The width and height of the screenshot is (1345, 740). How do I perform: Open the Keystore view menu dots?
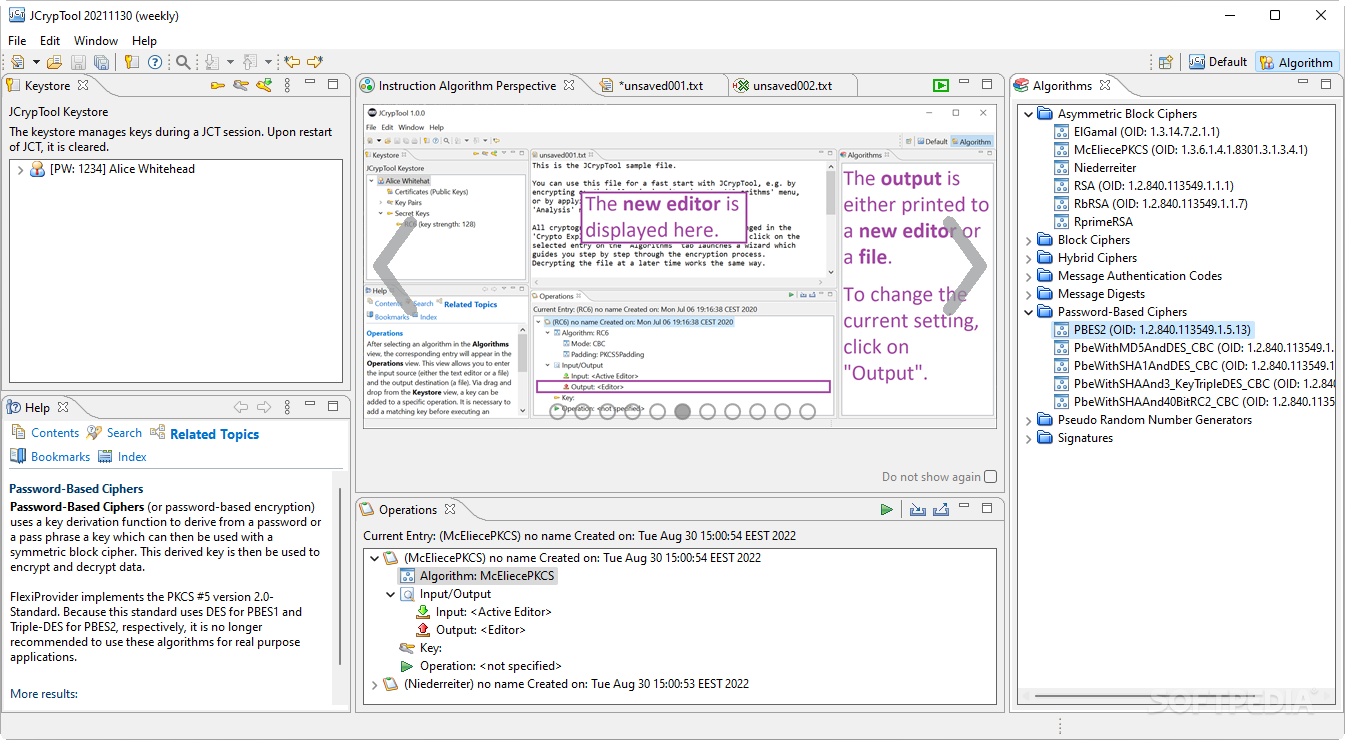(x=287, y=86)
